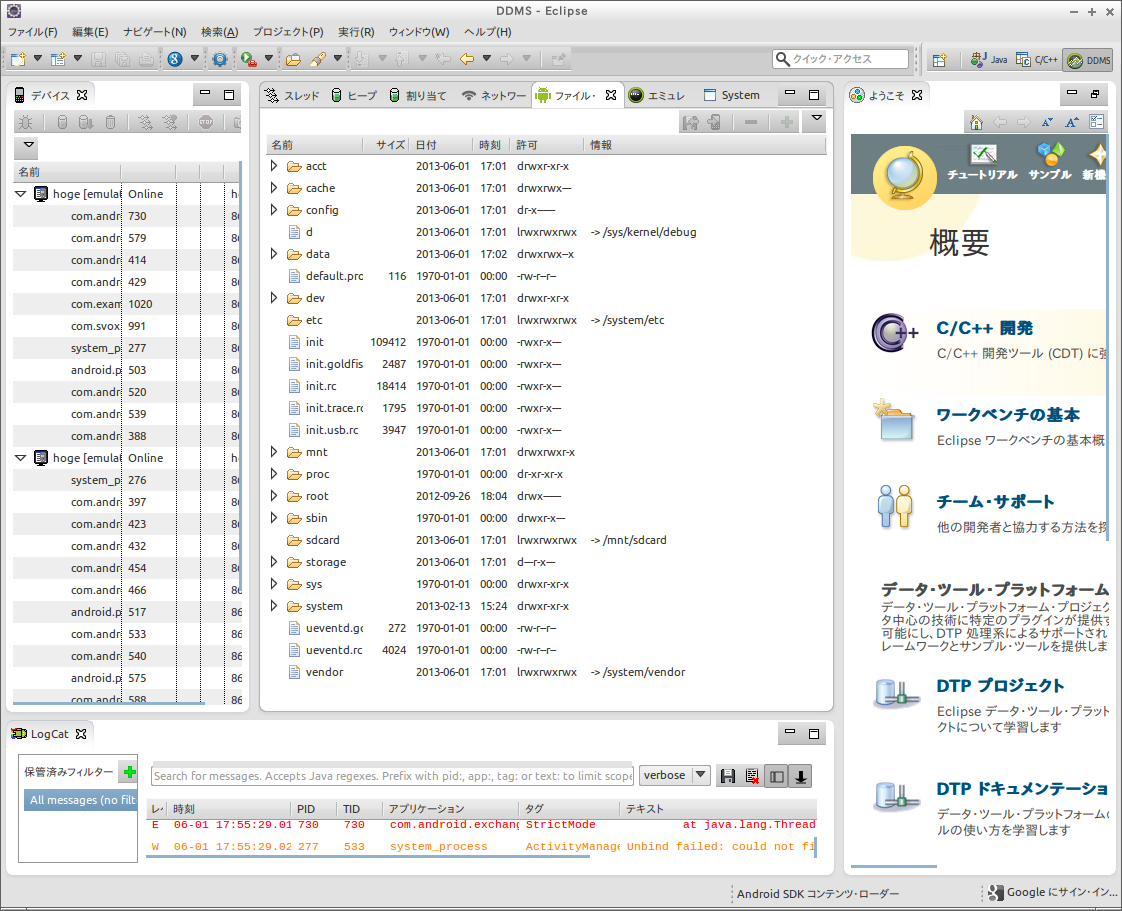This screenshot has width=1122, height=911.
Task: Open the LogCat verbose level dropdown
Action: click(674, 775)
